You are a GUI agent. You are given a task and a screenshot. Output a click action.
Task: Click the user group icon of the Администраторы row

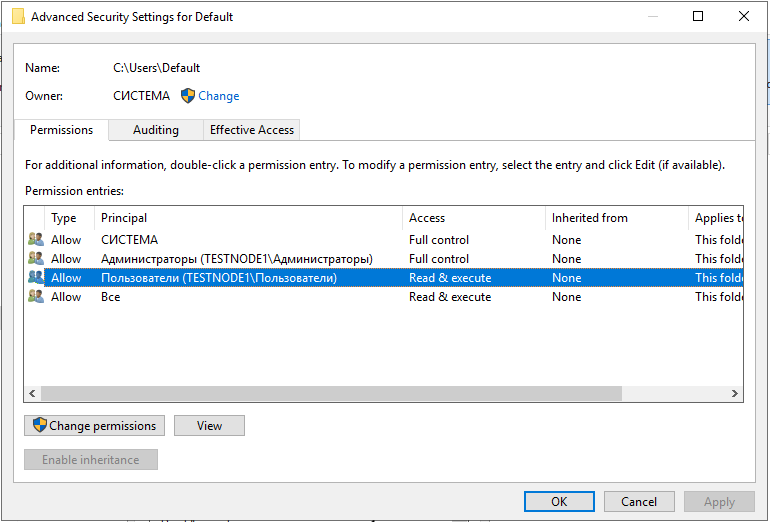tap(36, 259)
